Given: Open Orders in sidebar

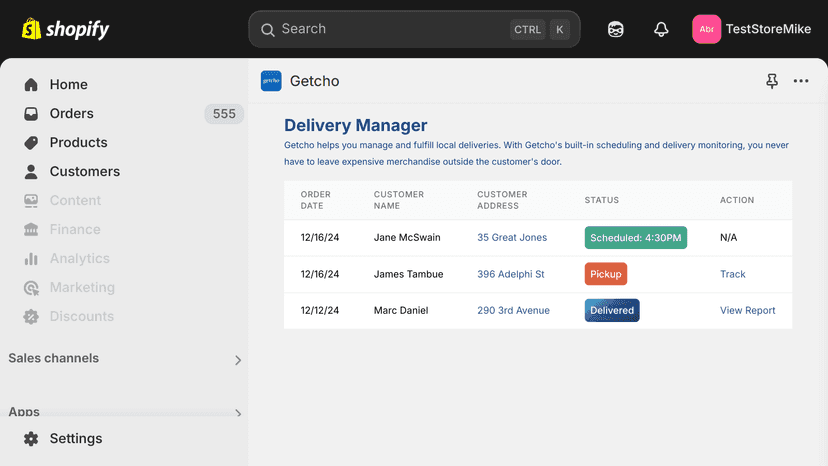Looking at the screenshot, I should [71, 114].
